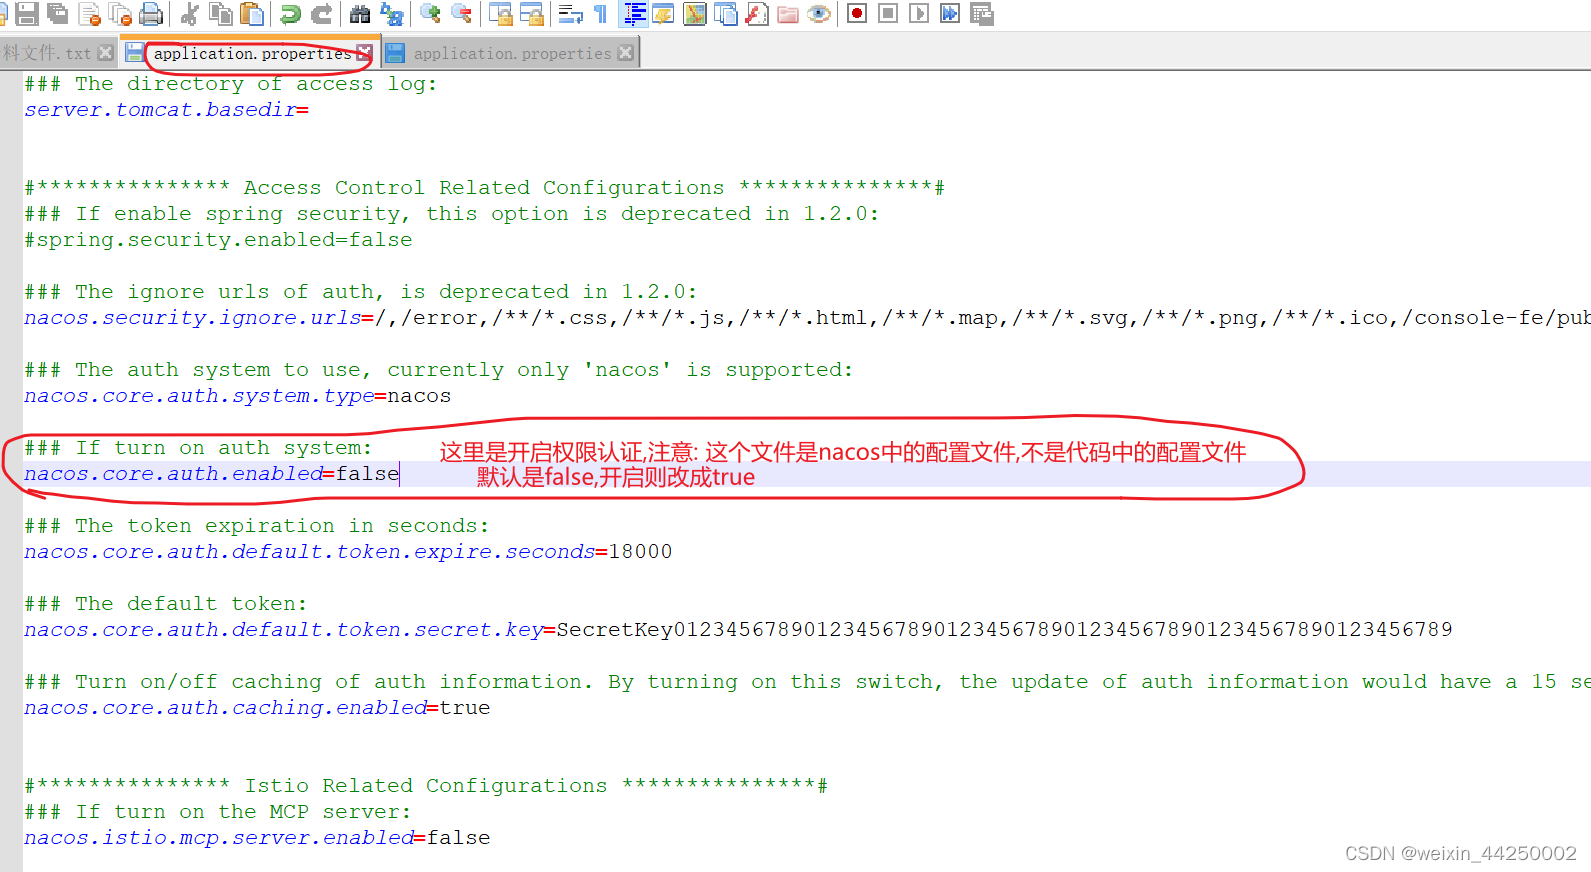Zoom in with the magnifier plus icon
This screenshot has height=872, width=1591.
click(430, 14)
